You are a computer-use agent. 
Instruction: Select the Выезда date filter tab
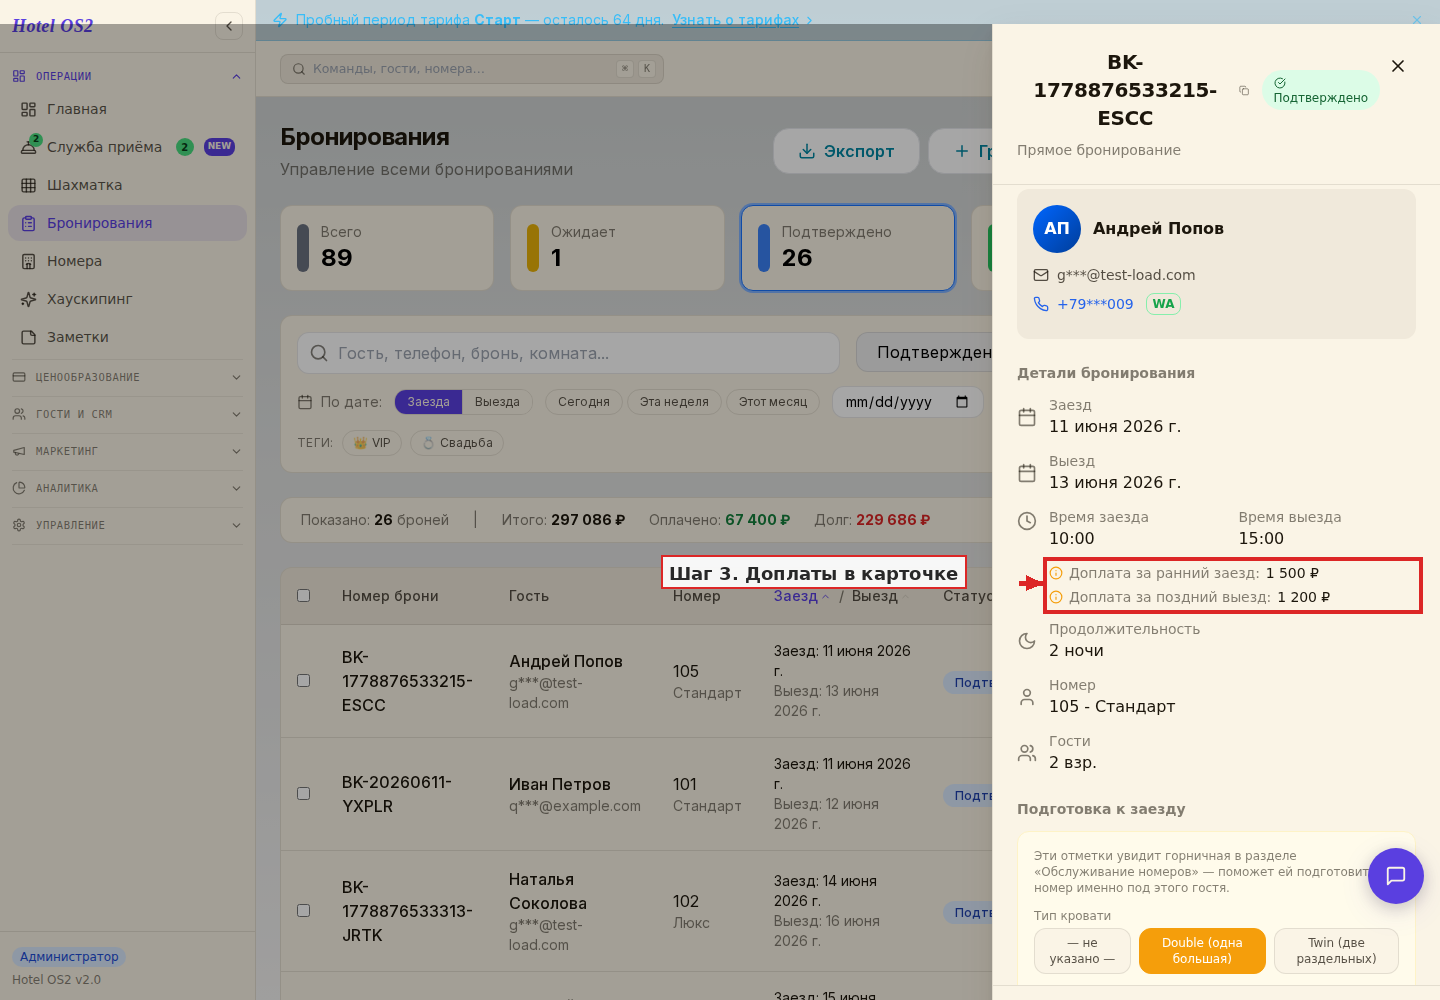point(497,402)
